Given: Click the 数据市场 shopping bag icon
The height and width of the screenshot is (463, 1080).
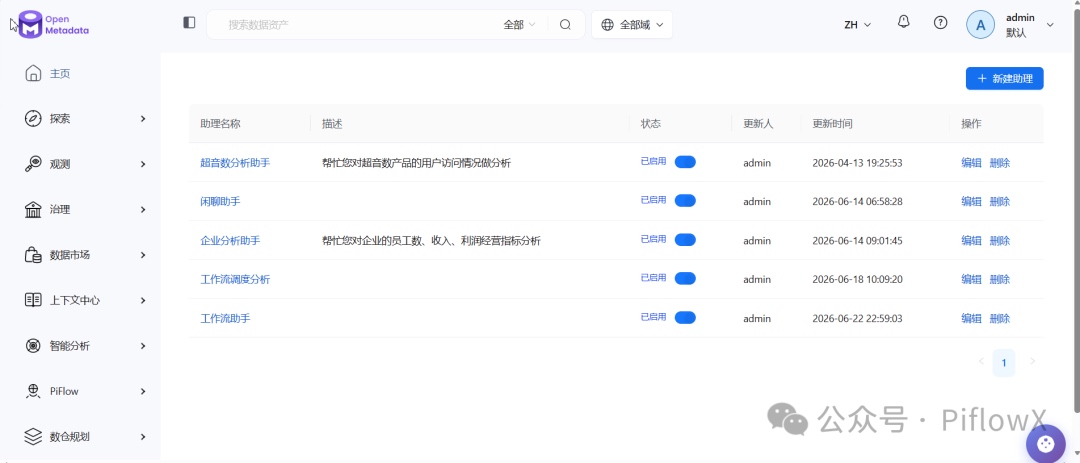Looking at the screenshot, I should pyautogui.click(x=33, y=255).
